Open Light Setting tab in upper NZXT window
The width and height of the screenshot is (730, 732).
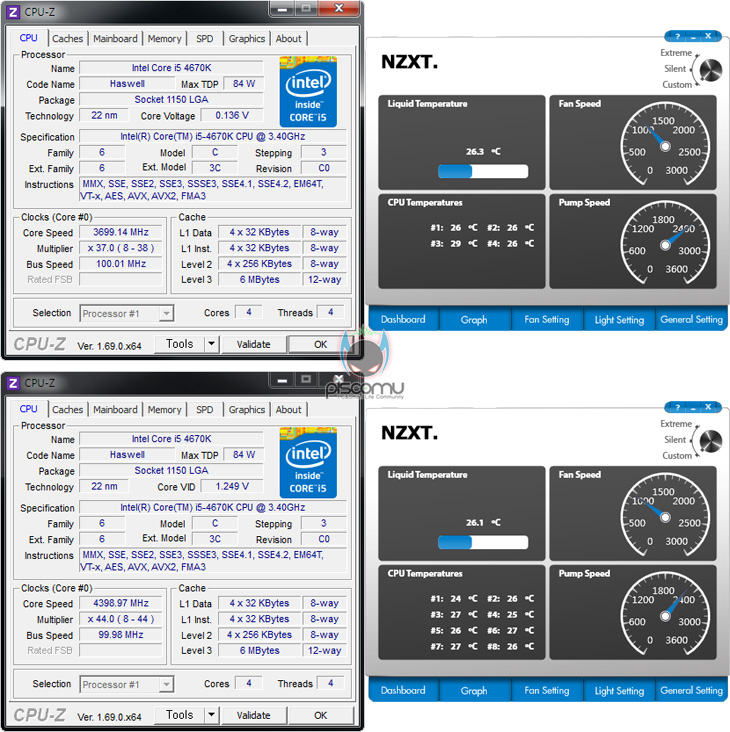click(619, 319)
